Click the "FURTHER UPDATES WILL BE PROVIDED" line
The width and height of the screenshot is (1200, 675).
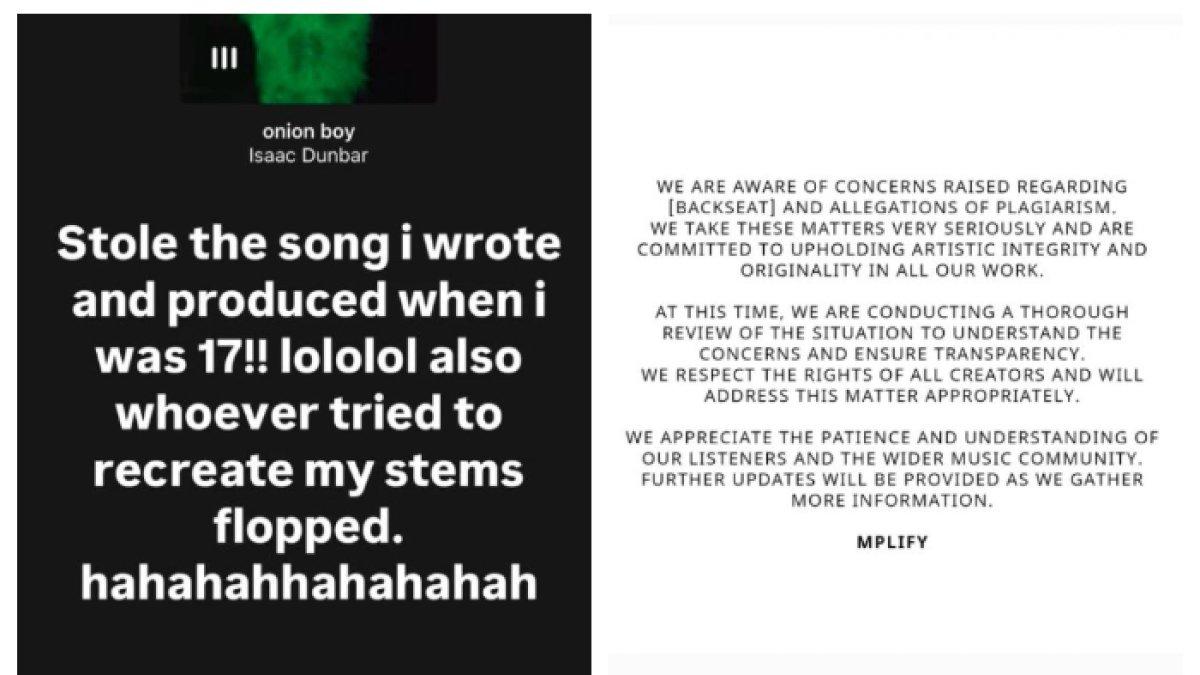tap(892, 480)
